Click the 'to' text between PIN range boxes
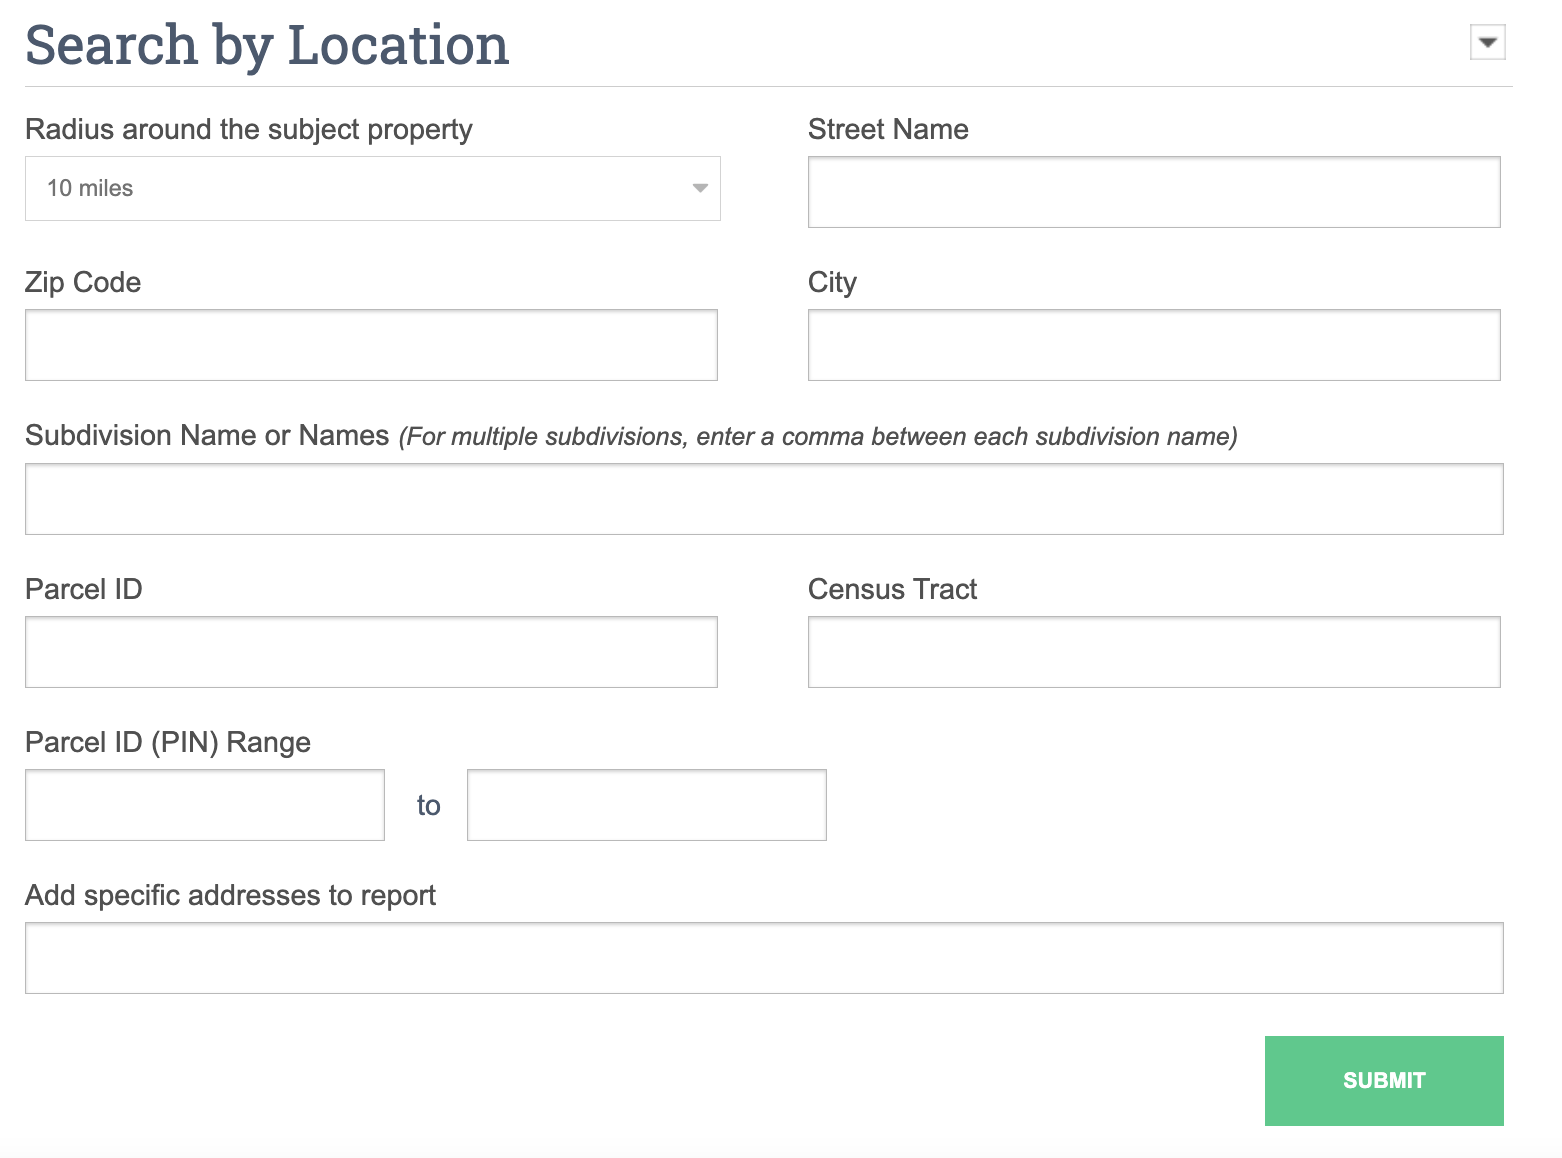 (428, 805)
